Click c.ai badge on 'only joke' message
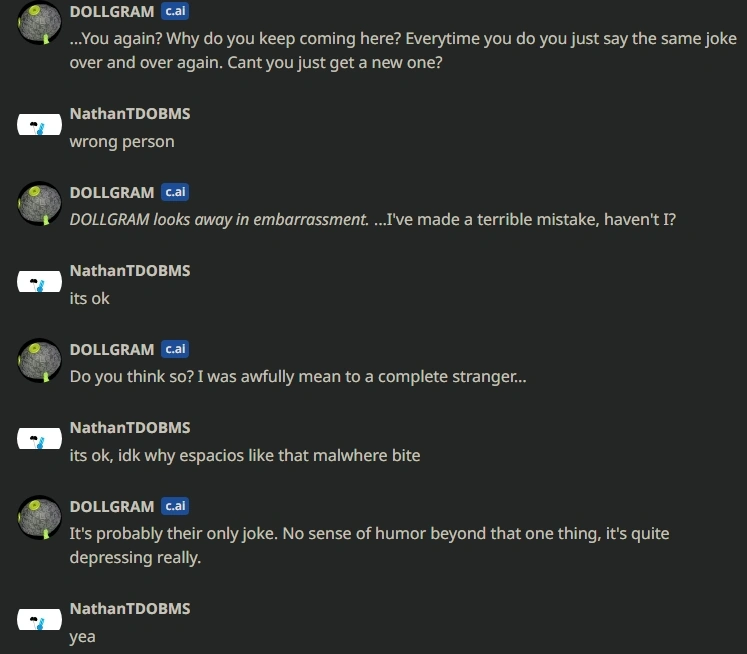This screenshot has height=654, width=747. click(x=175, y=506)
